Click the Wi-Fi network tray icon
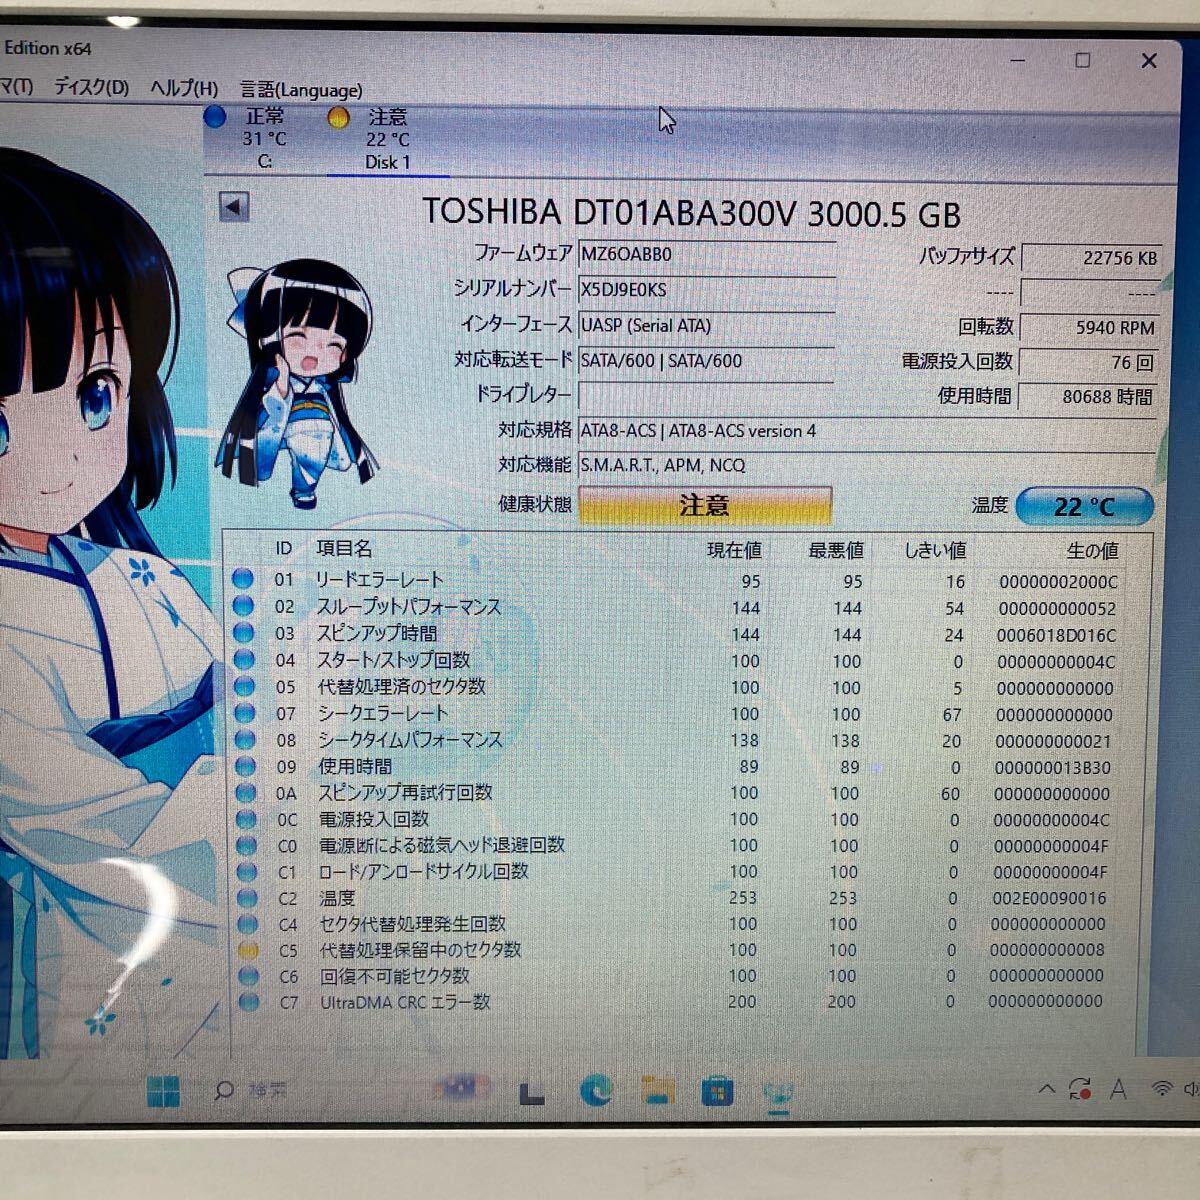 tap(1161, 1088)
